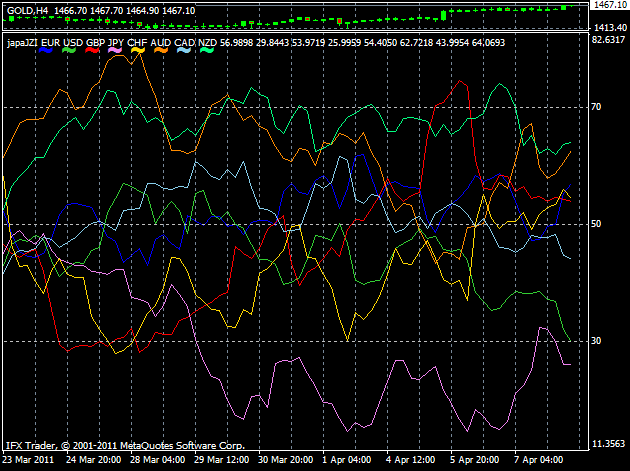Click the CAD legend label
The image size is (630, 471).
click(184, 43)
